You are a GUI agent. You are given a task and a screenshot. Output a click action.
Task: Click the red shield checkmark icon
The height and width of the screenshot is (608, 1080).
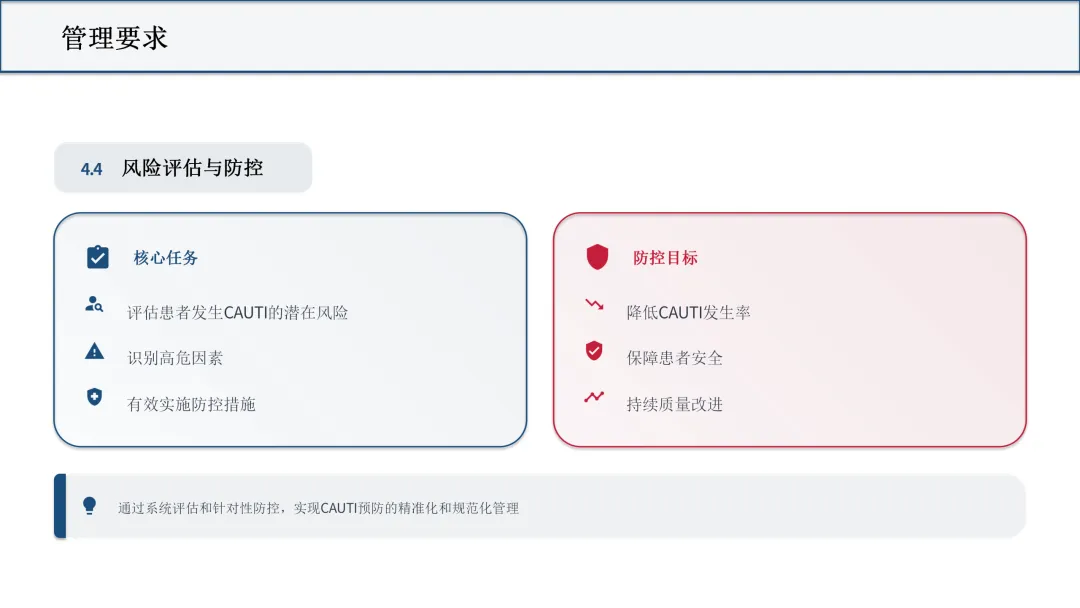pyautogui.click(x=594, y=350)
